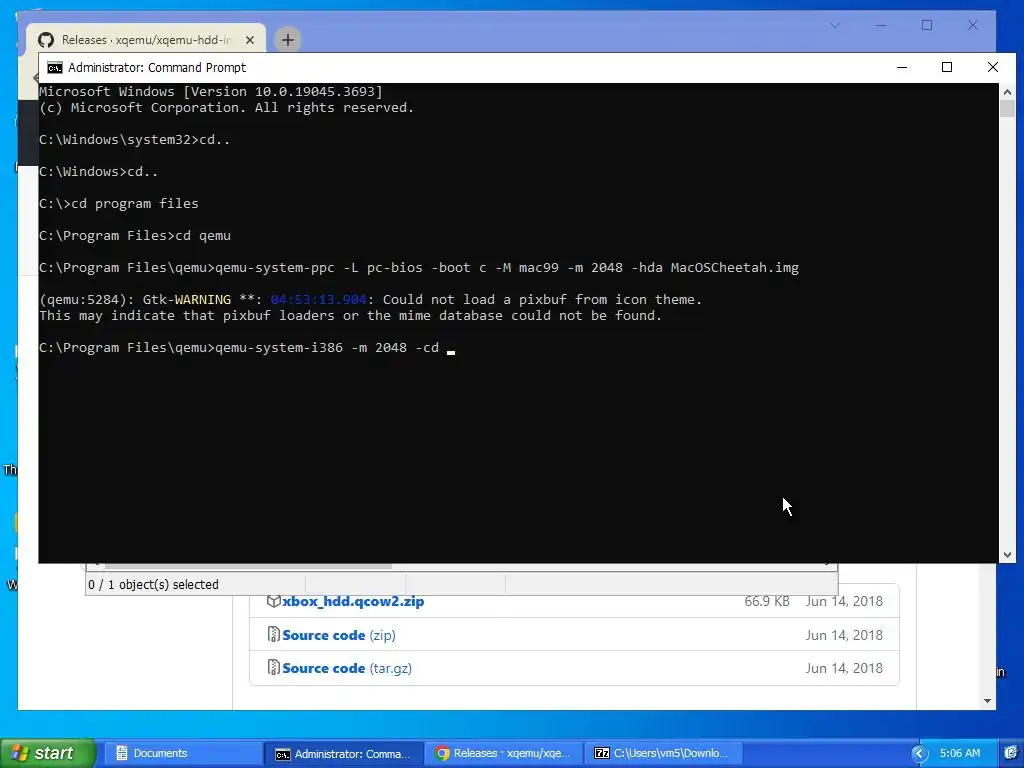Click the tray icon right of the clock
1024x768 pixels.
coord(1011,753)
